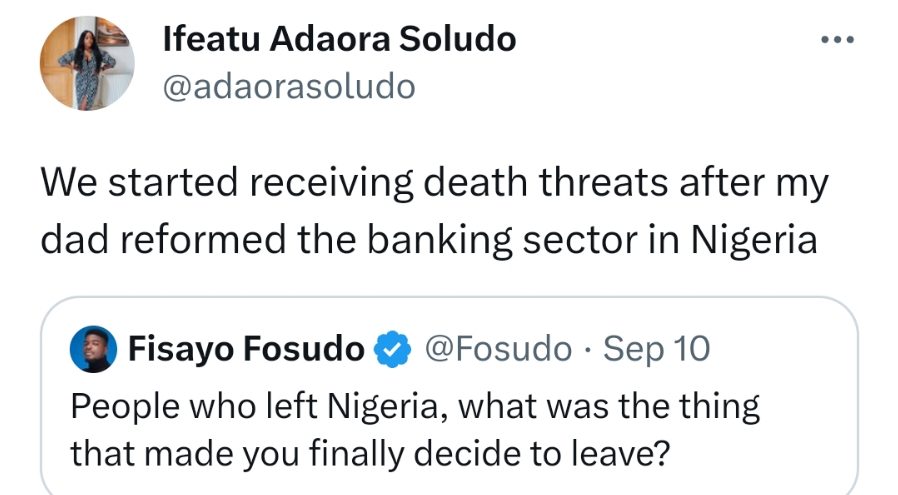Open the three-dot more options menu

coord(837,41)
